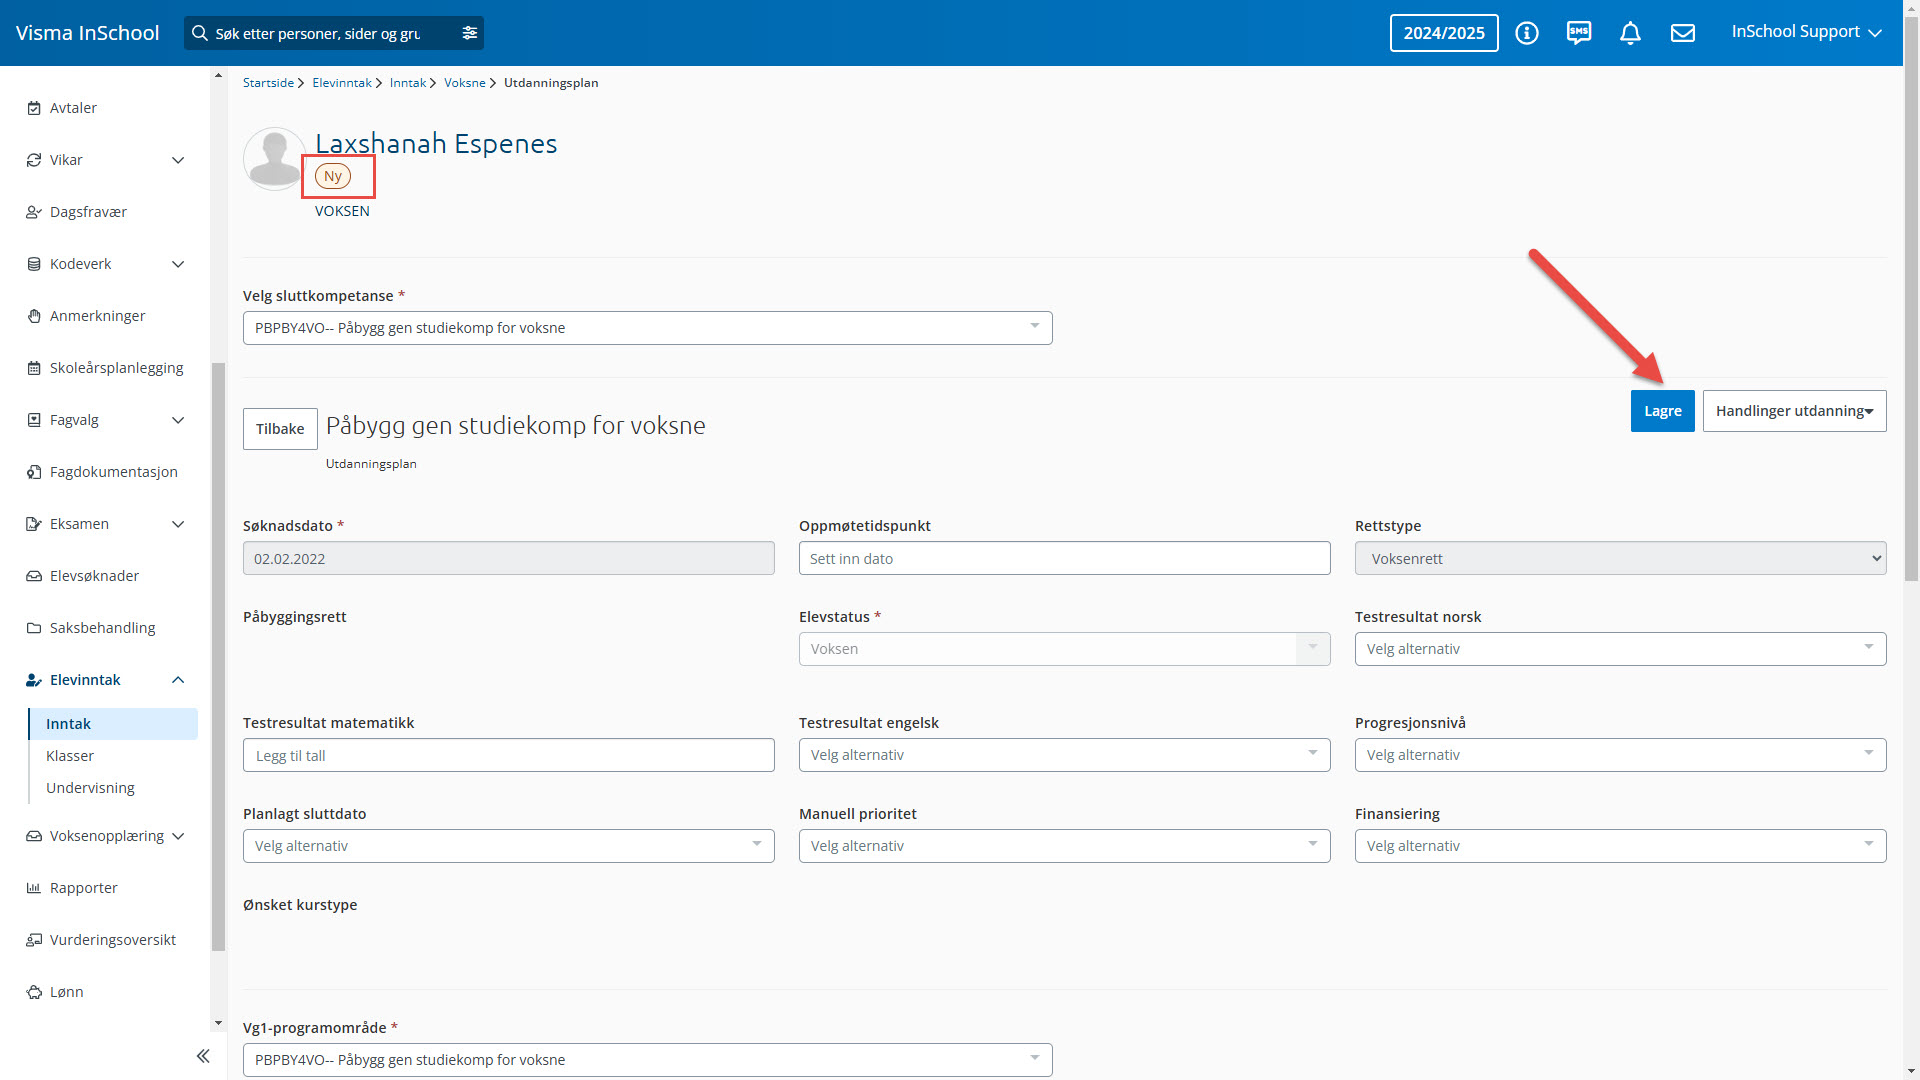This screenshot has width=1920, height=1080.
Task: Open Testresultat norsk dropdown
Action: (x=1620, y=649)
